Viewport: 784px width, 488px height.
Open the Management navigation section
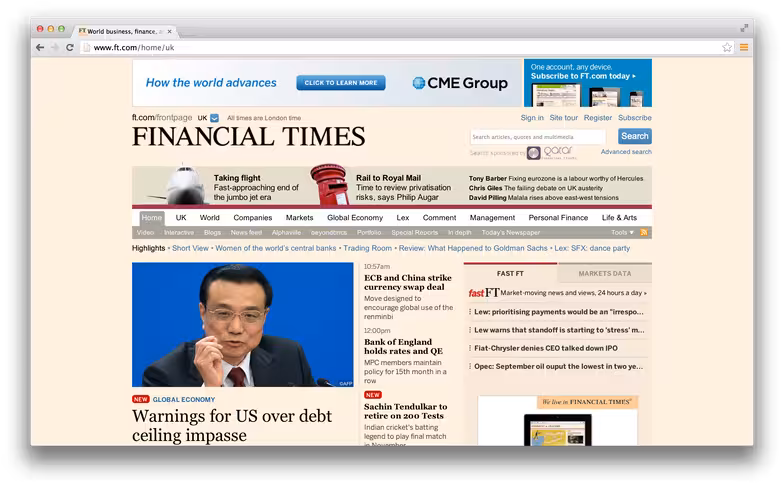[x=492, y=218]
